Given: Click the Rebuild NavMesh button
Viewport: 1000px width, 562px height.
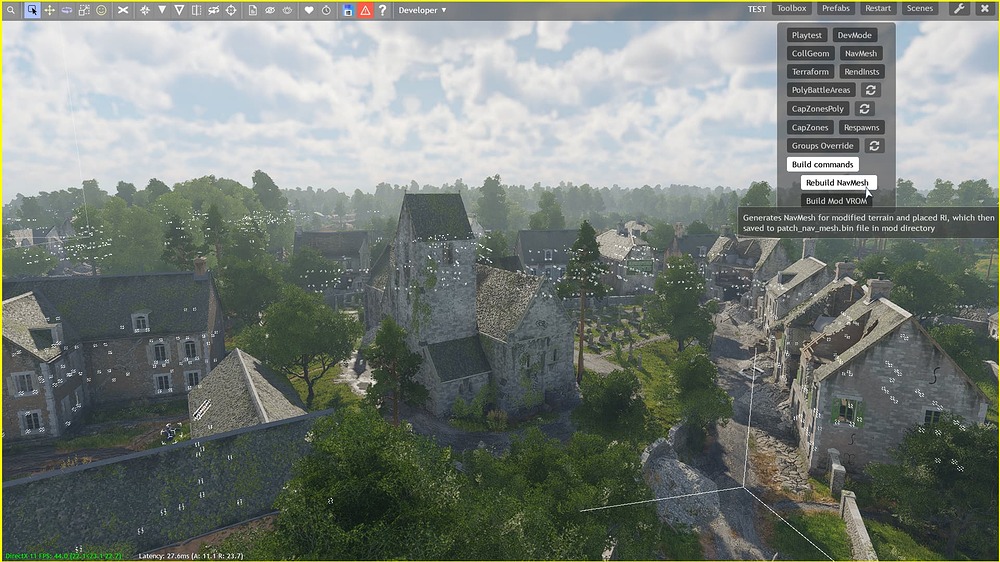Looking at the screenshot, I should click(x=838, y=183).
